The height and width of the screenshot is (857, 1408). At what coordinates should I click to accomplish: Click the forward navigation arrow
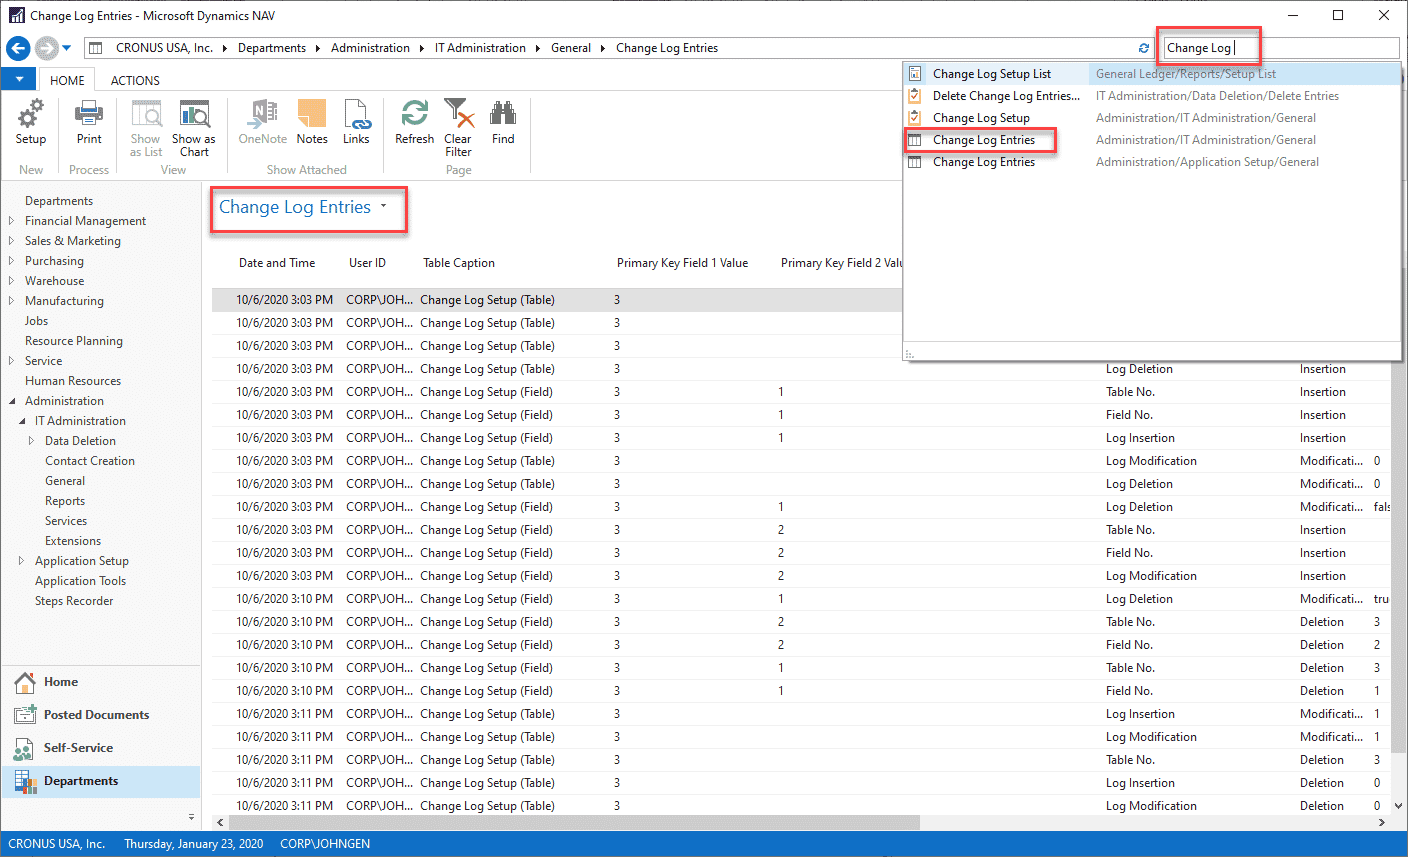(46, 48)
